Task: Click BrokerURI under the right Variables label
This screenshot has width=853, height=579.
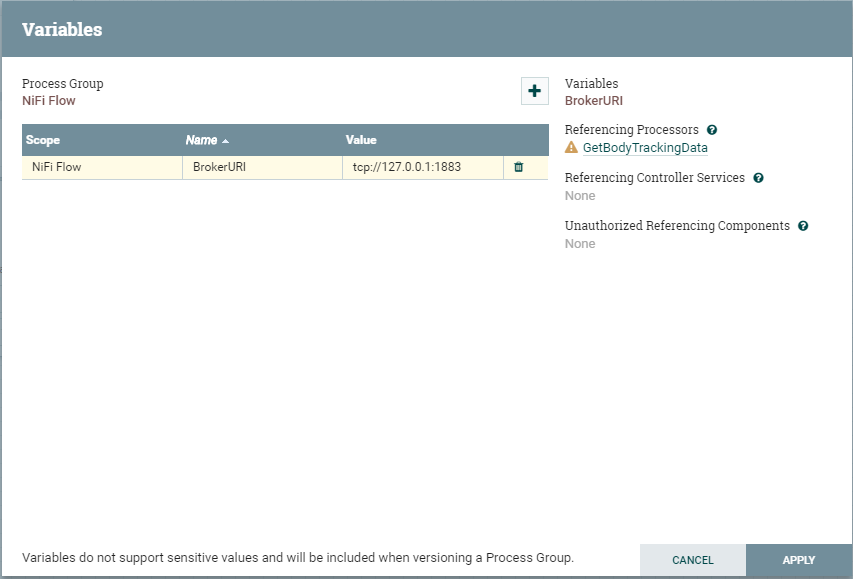Action: click(x=594, y=100)
